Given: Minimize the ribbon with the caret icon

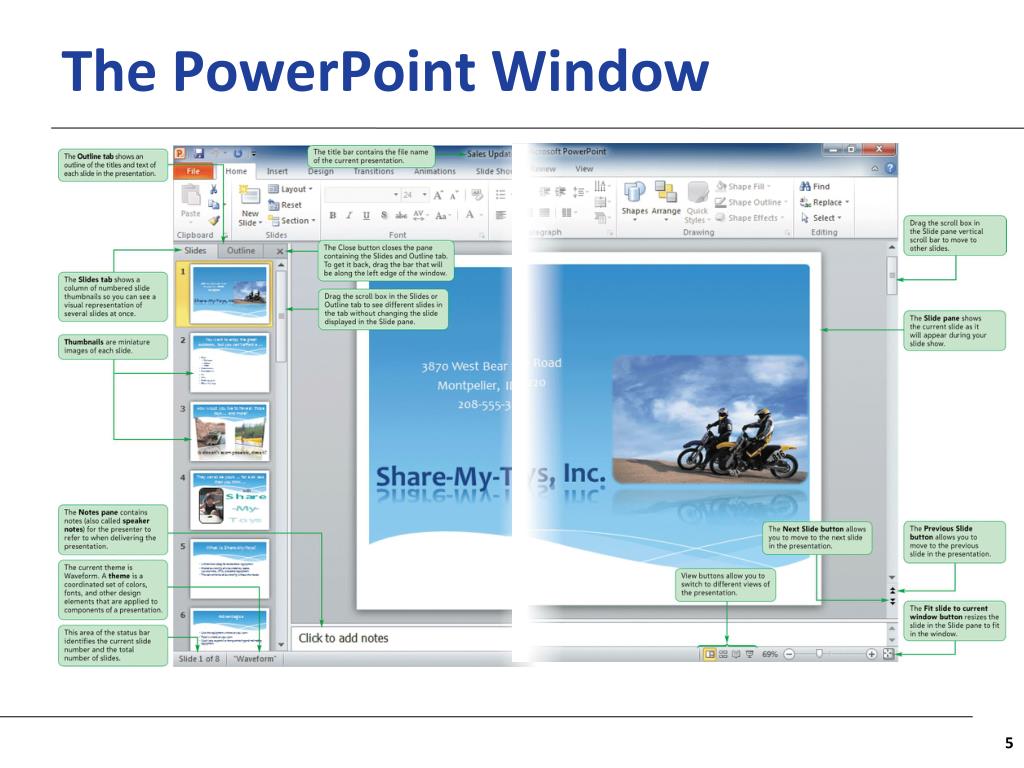Looking at the screenshot, I should [x=874, y=168].
